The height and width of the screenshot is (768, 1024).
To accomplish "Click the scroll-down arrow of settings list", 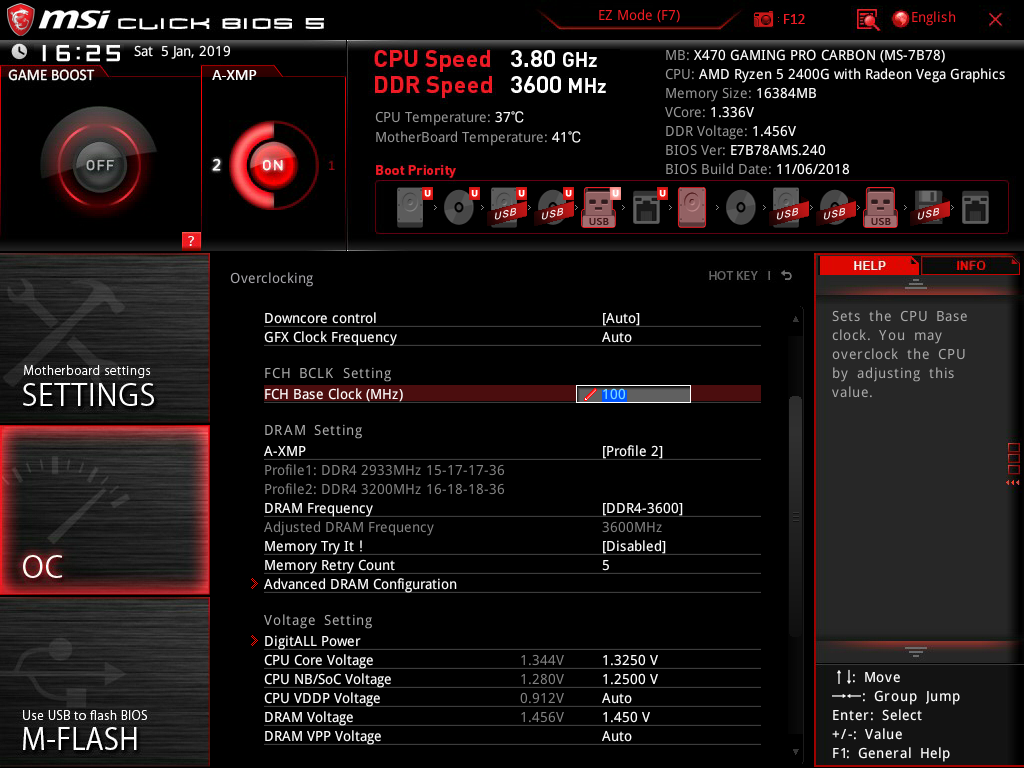I will 795,752.
